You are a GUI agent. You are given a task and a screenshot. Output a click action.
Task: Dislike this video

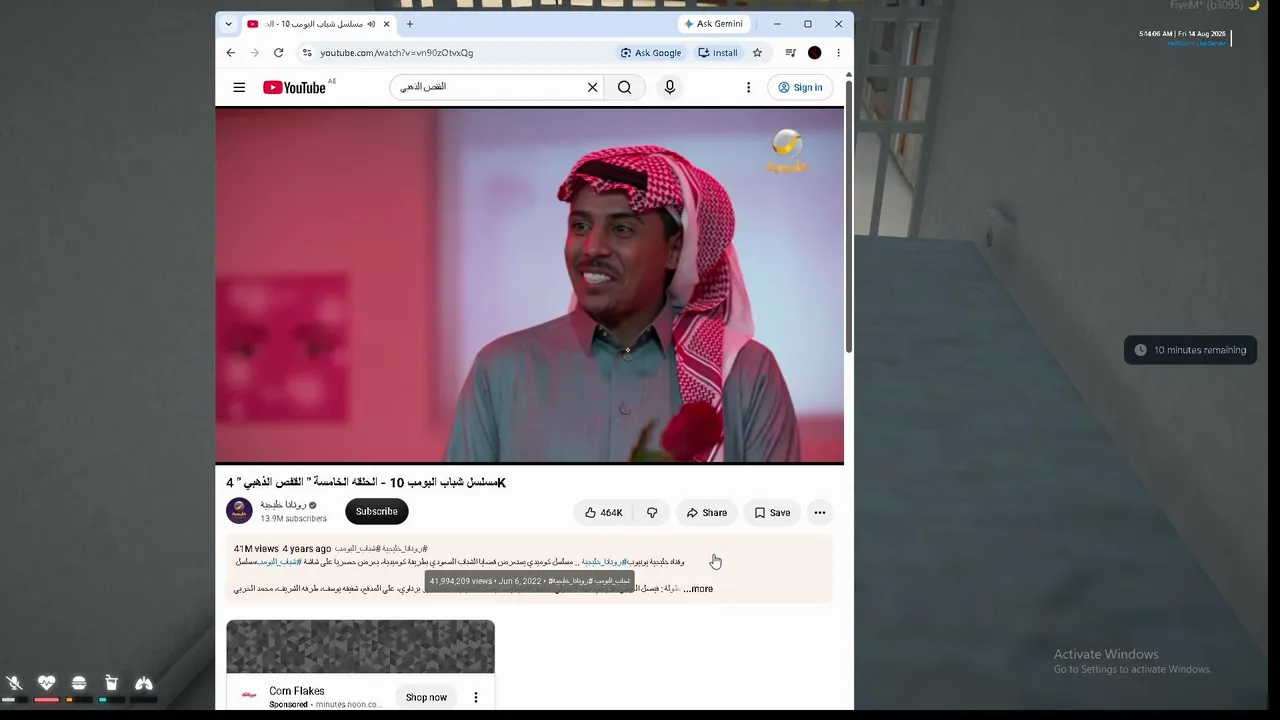tap(652, 513)
